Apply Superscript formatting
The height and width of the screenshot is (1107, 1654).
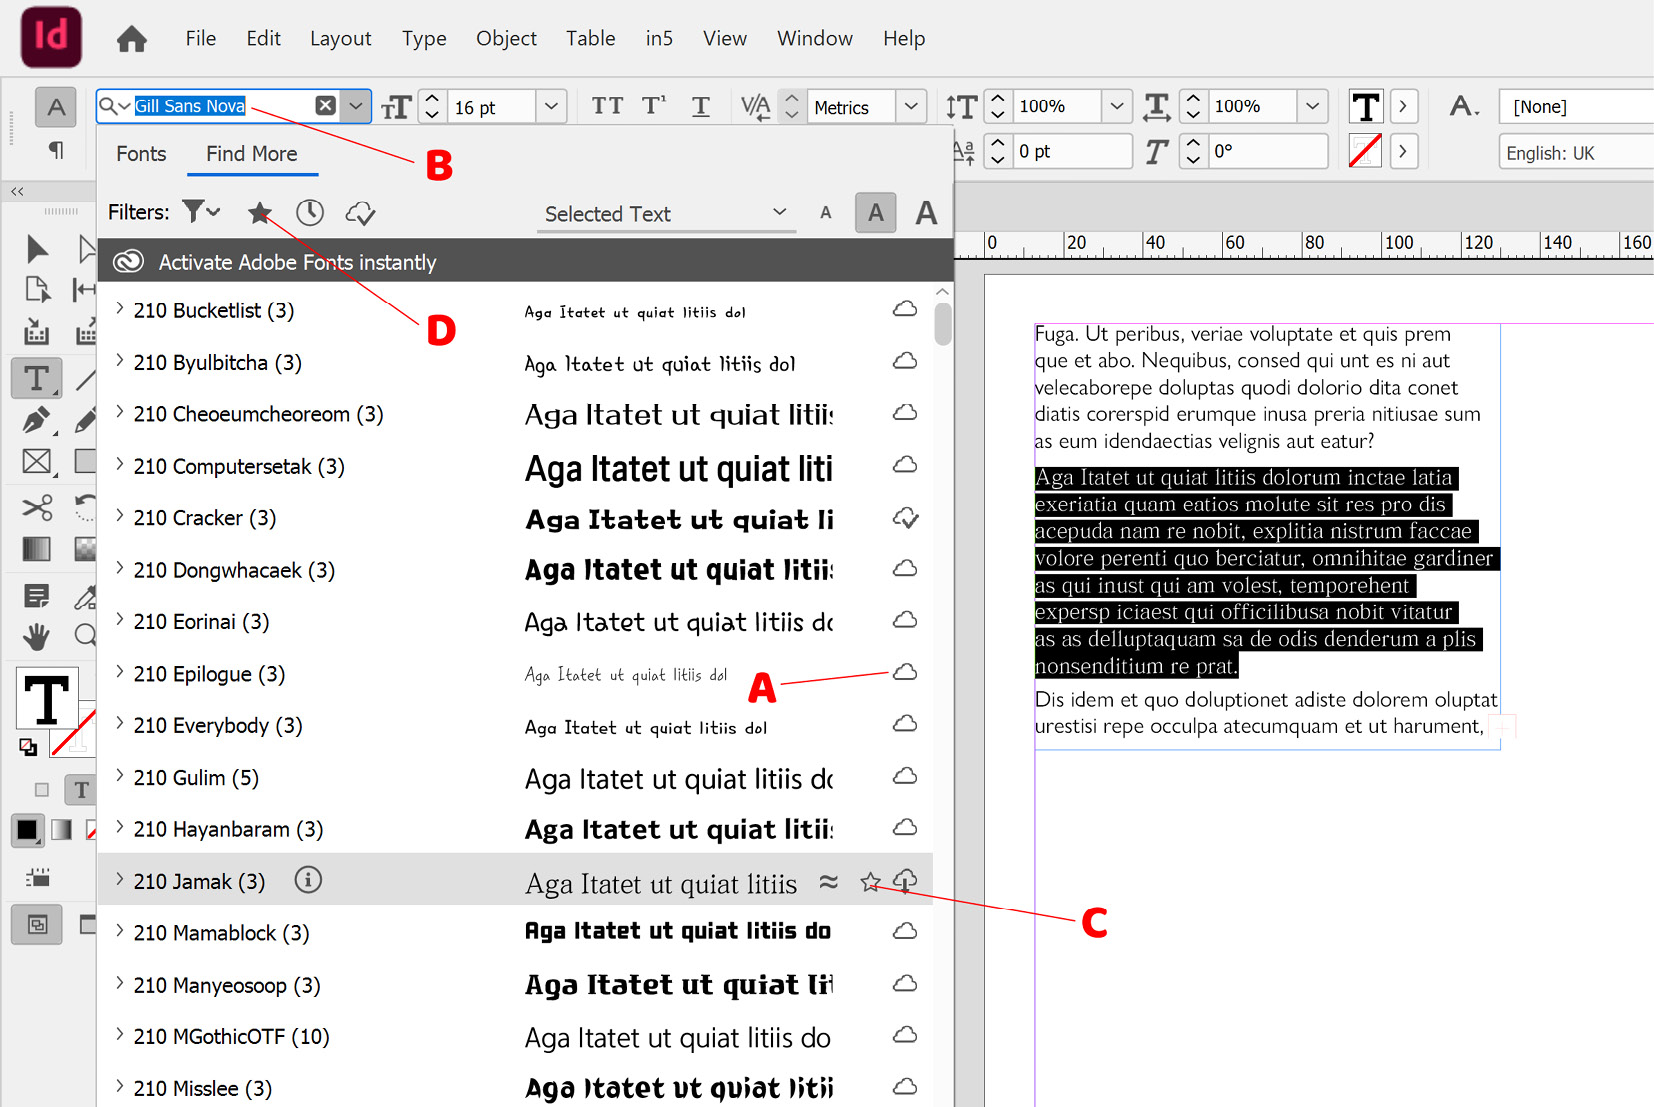(654, 106)
